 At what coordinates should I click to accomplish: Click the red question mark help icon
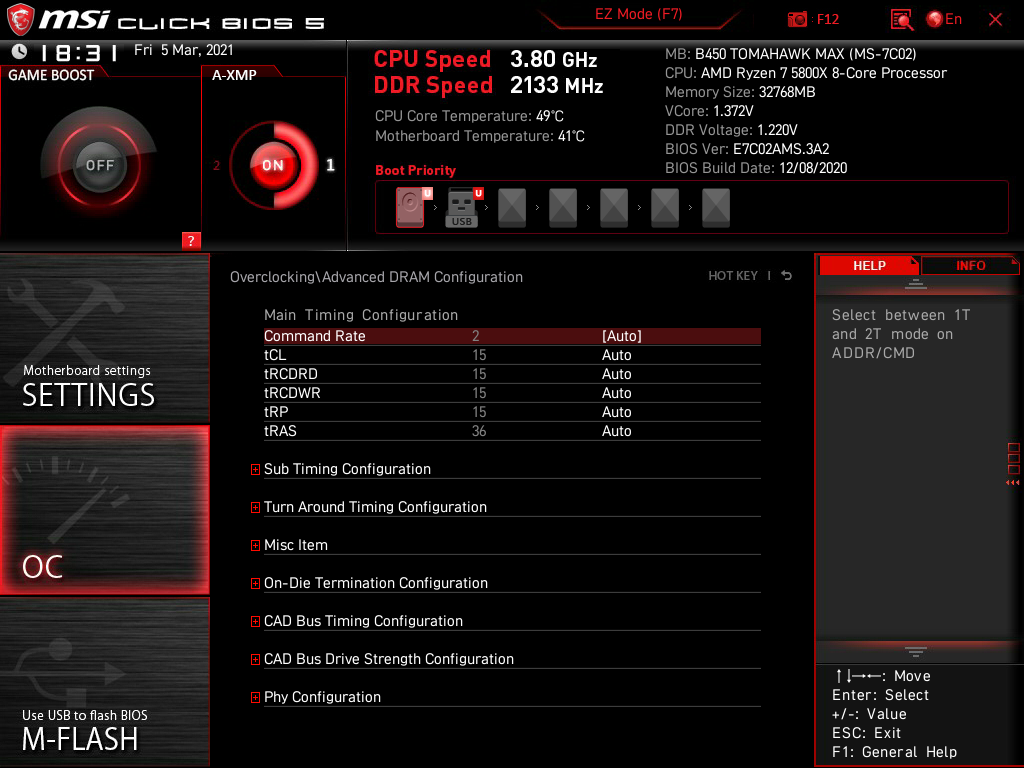[x=191, y=240]
